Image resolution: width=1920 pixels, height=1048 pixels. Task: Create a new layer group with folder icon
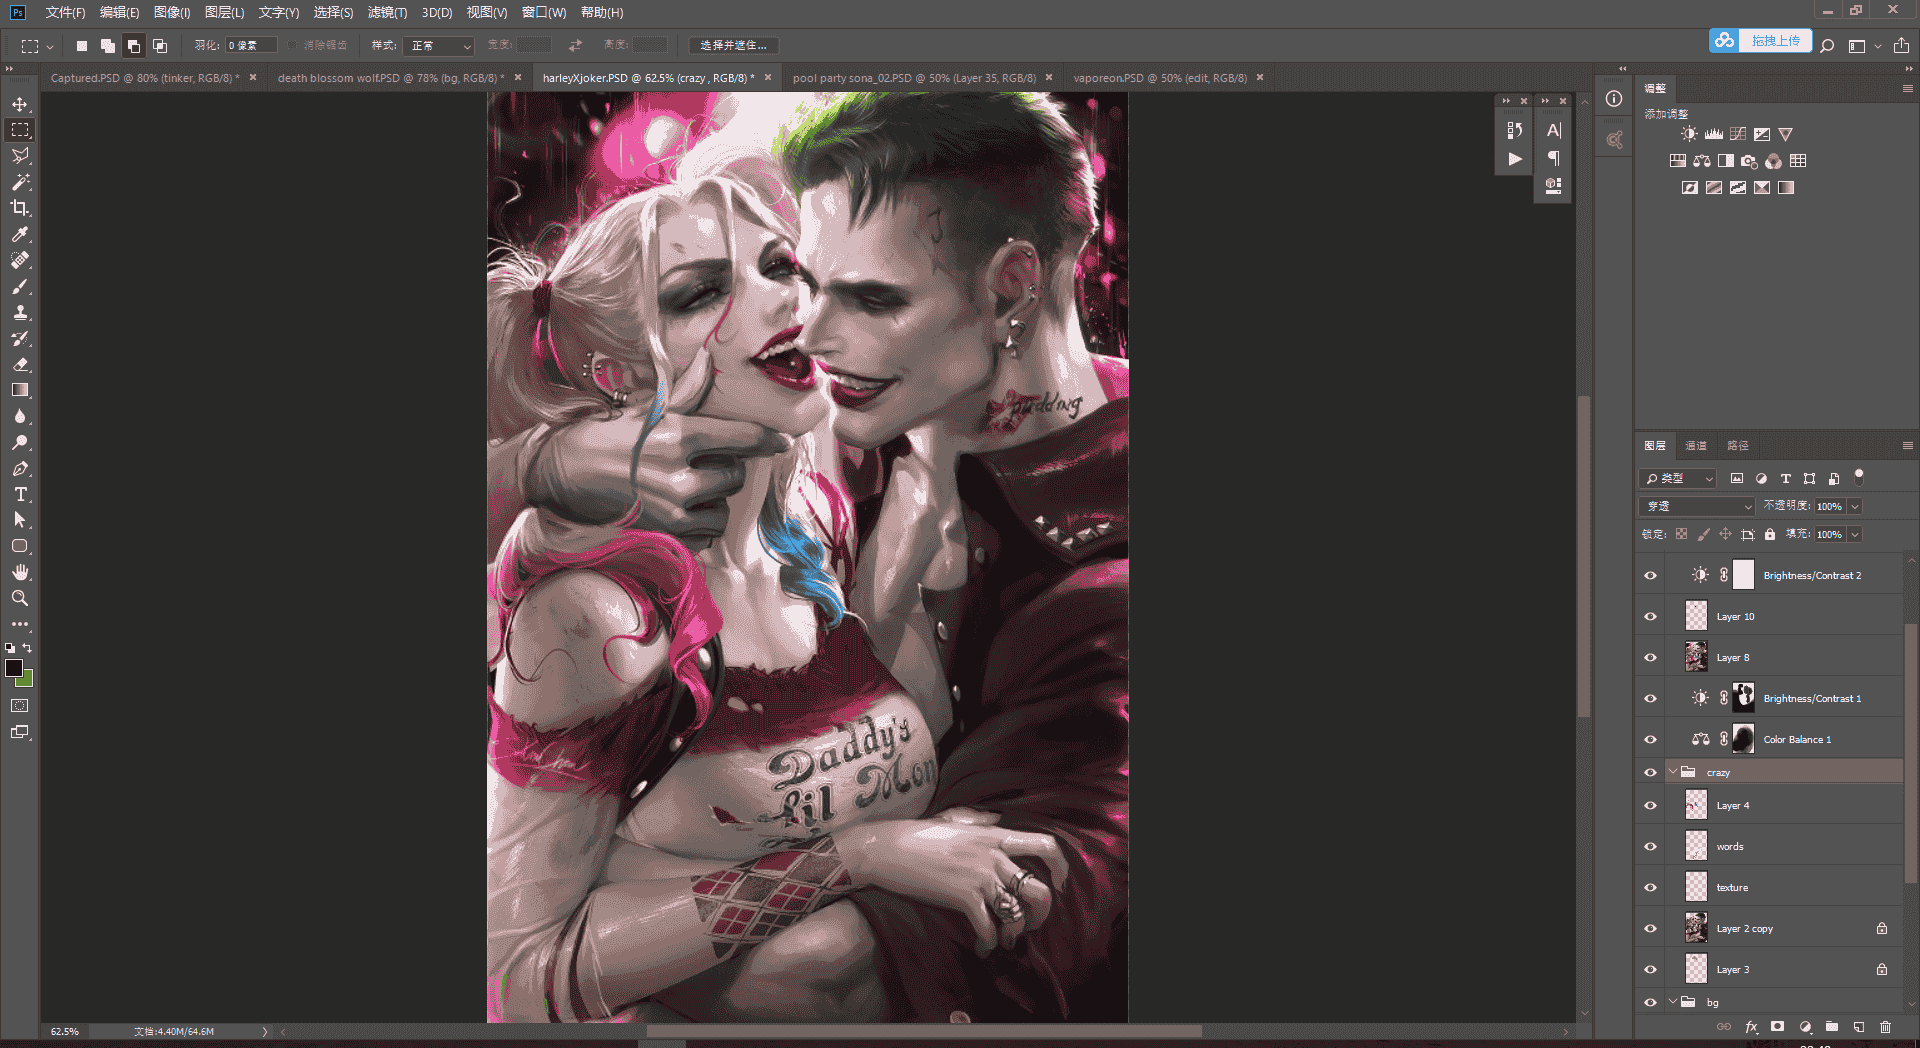[x=1832, y=1027]
